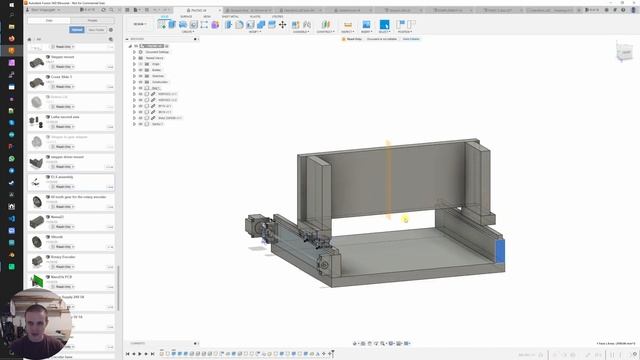Toggle eye visibility of the Sketches folder

140,76
